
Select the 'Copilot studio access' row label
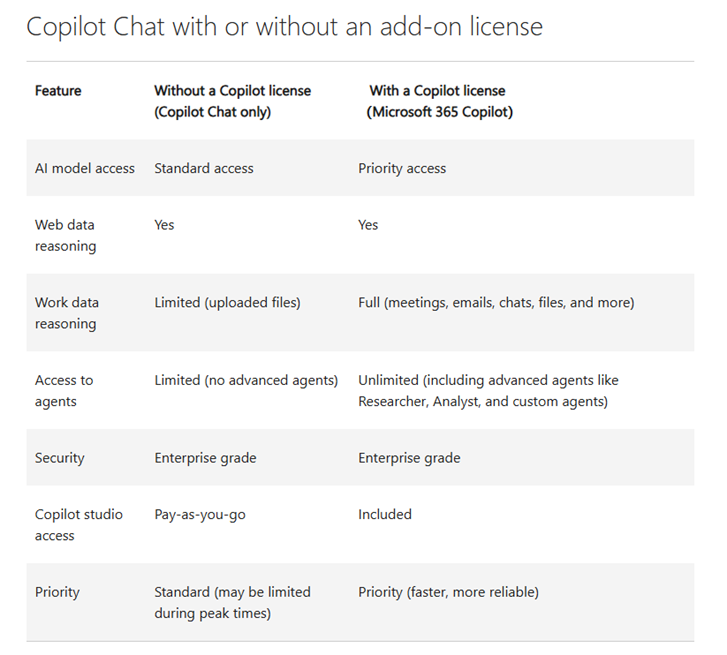click(79, 525)
